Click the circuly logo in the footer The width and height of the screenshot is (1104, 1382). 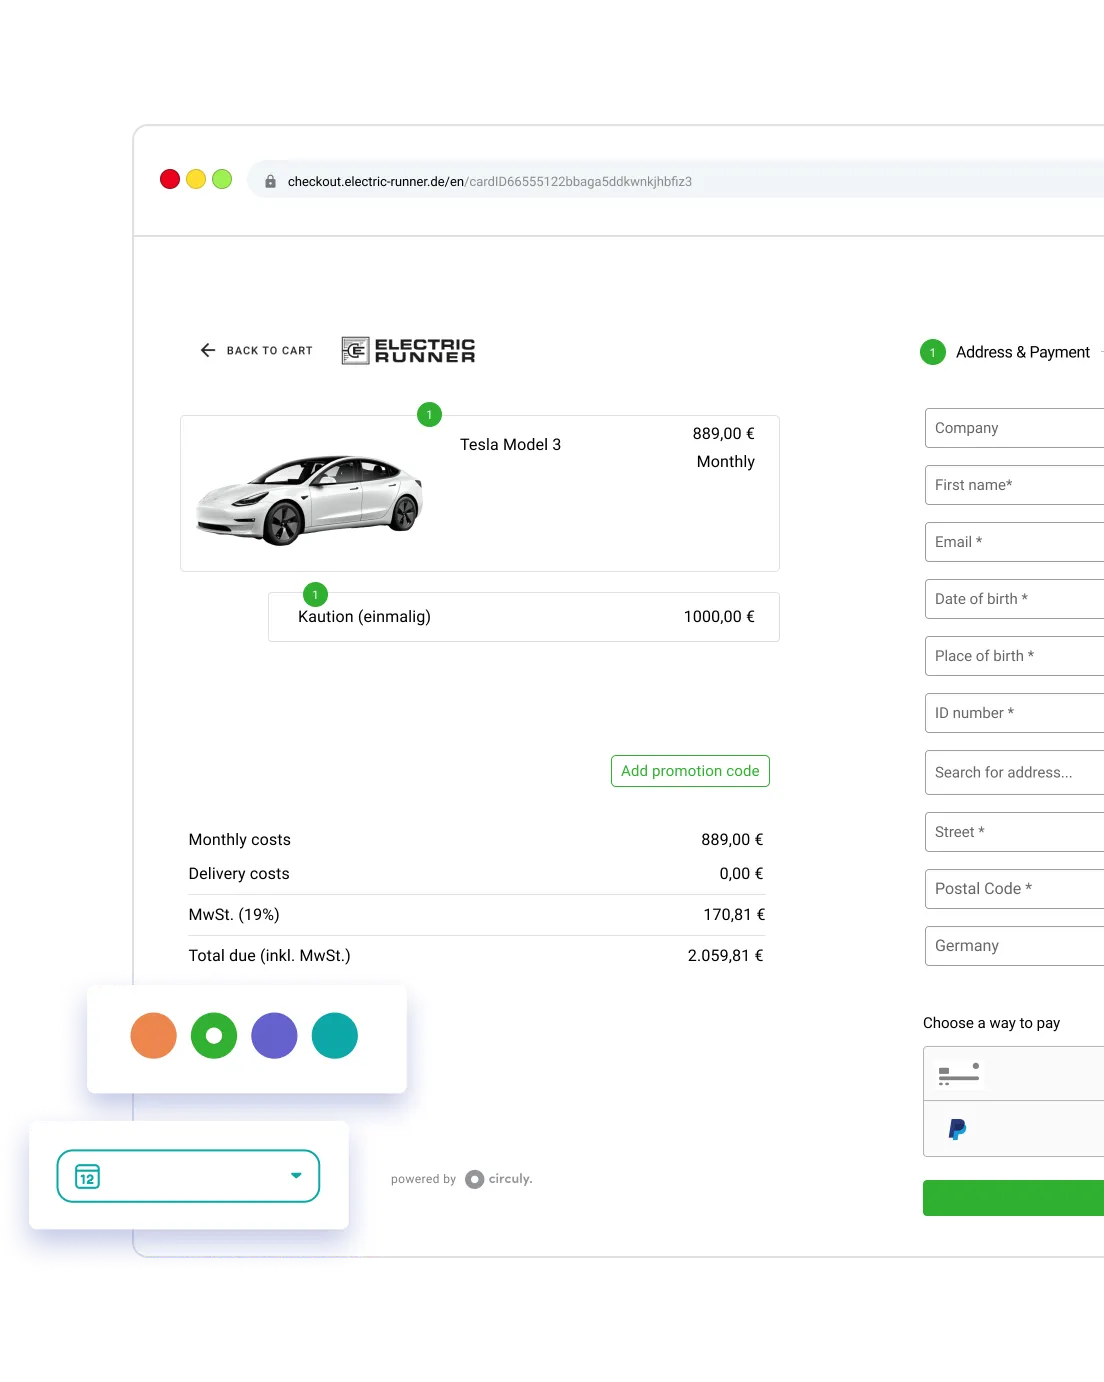point(499,1179)
